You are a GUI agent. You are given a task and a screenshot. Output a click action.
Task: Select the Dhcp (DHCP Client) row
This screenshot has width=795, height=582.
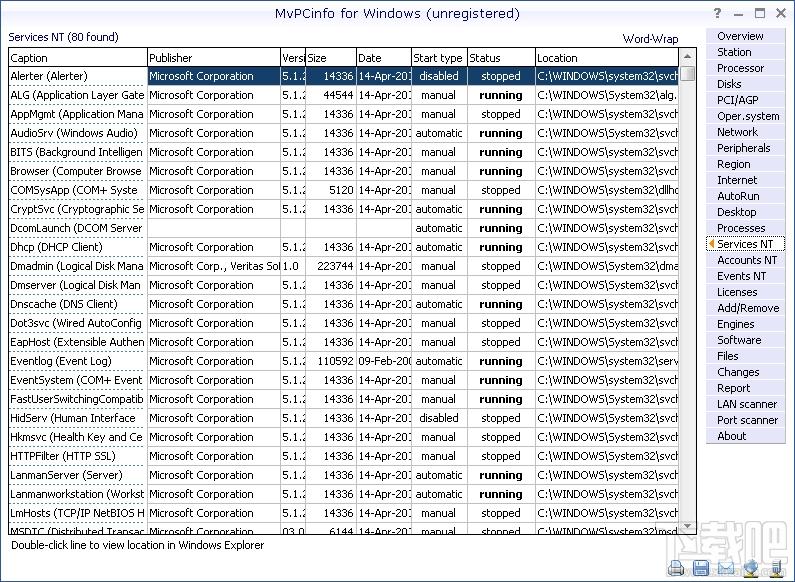point(344,247)
